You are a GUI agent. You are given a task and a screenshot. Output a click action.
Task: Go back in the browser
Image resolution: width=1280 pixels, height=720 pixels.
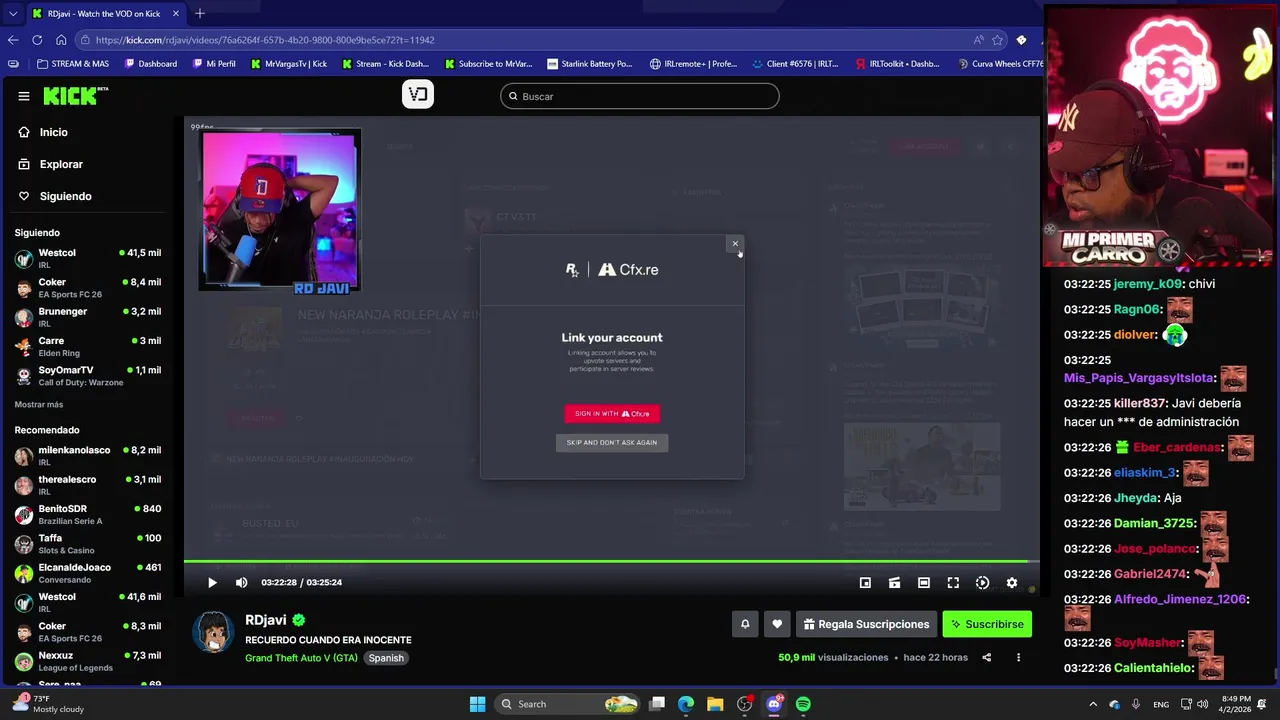coord(13,40)
